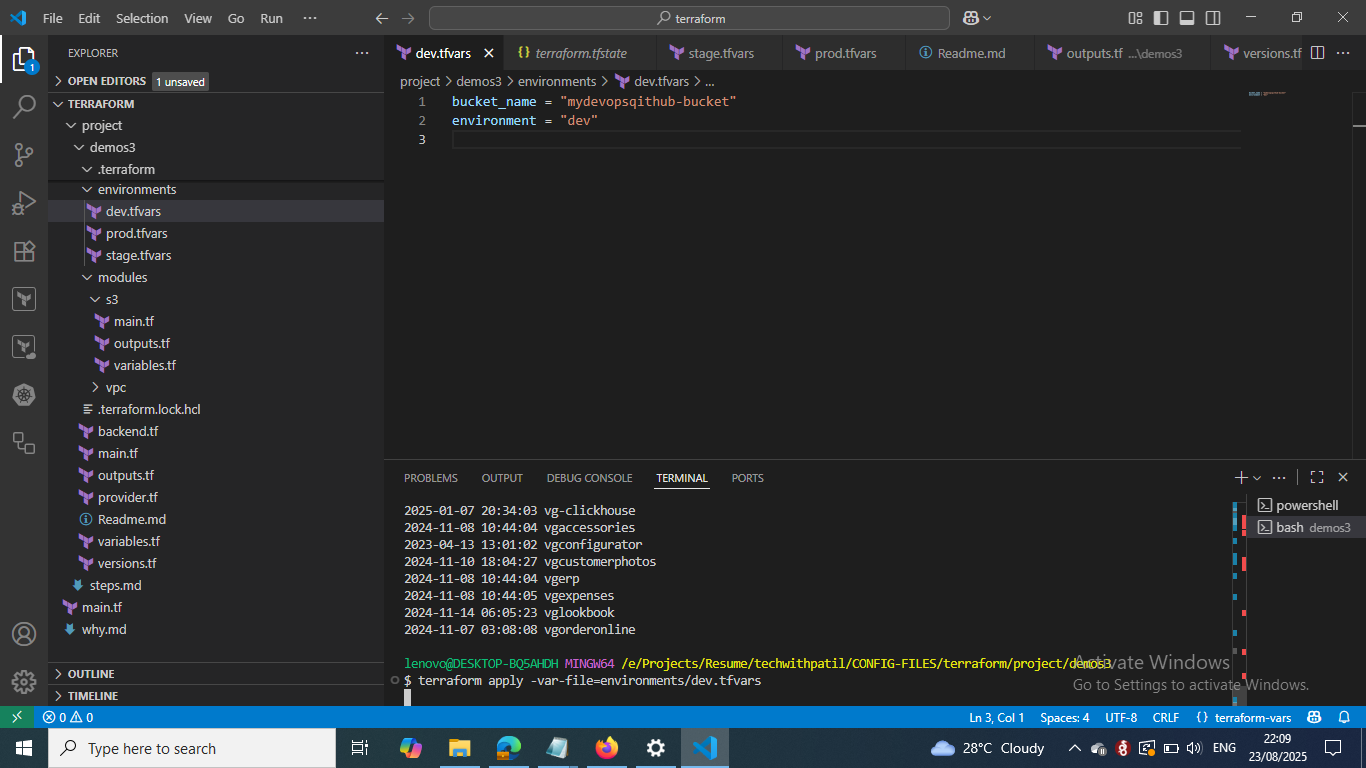
Task: Open the Extensions view
Action: pos(24,251)
